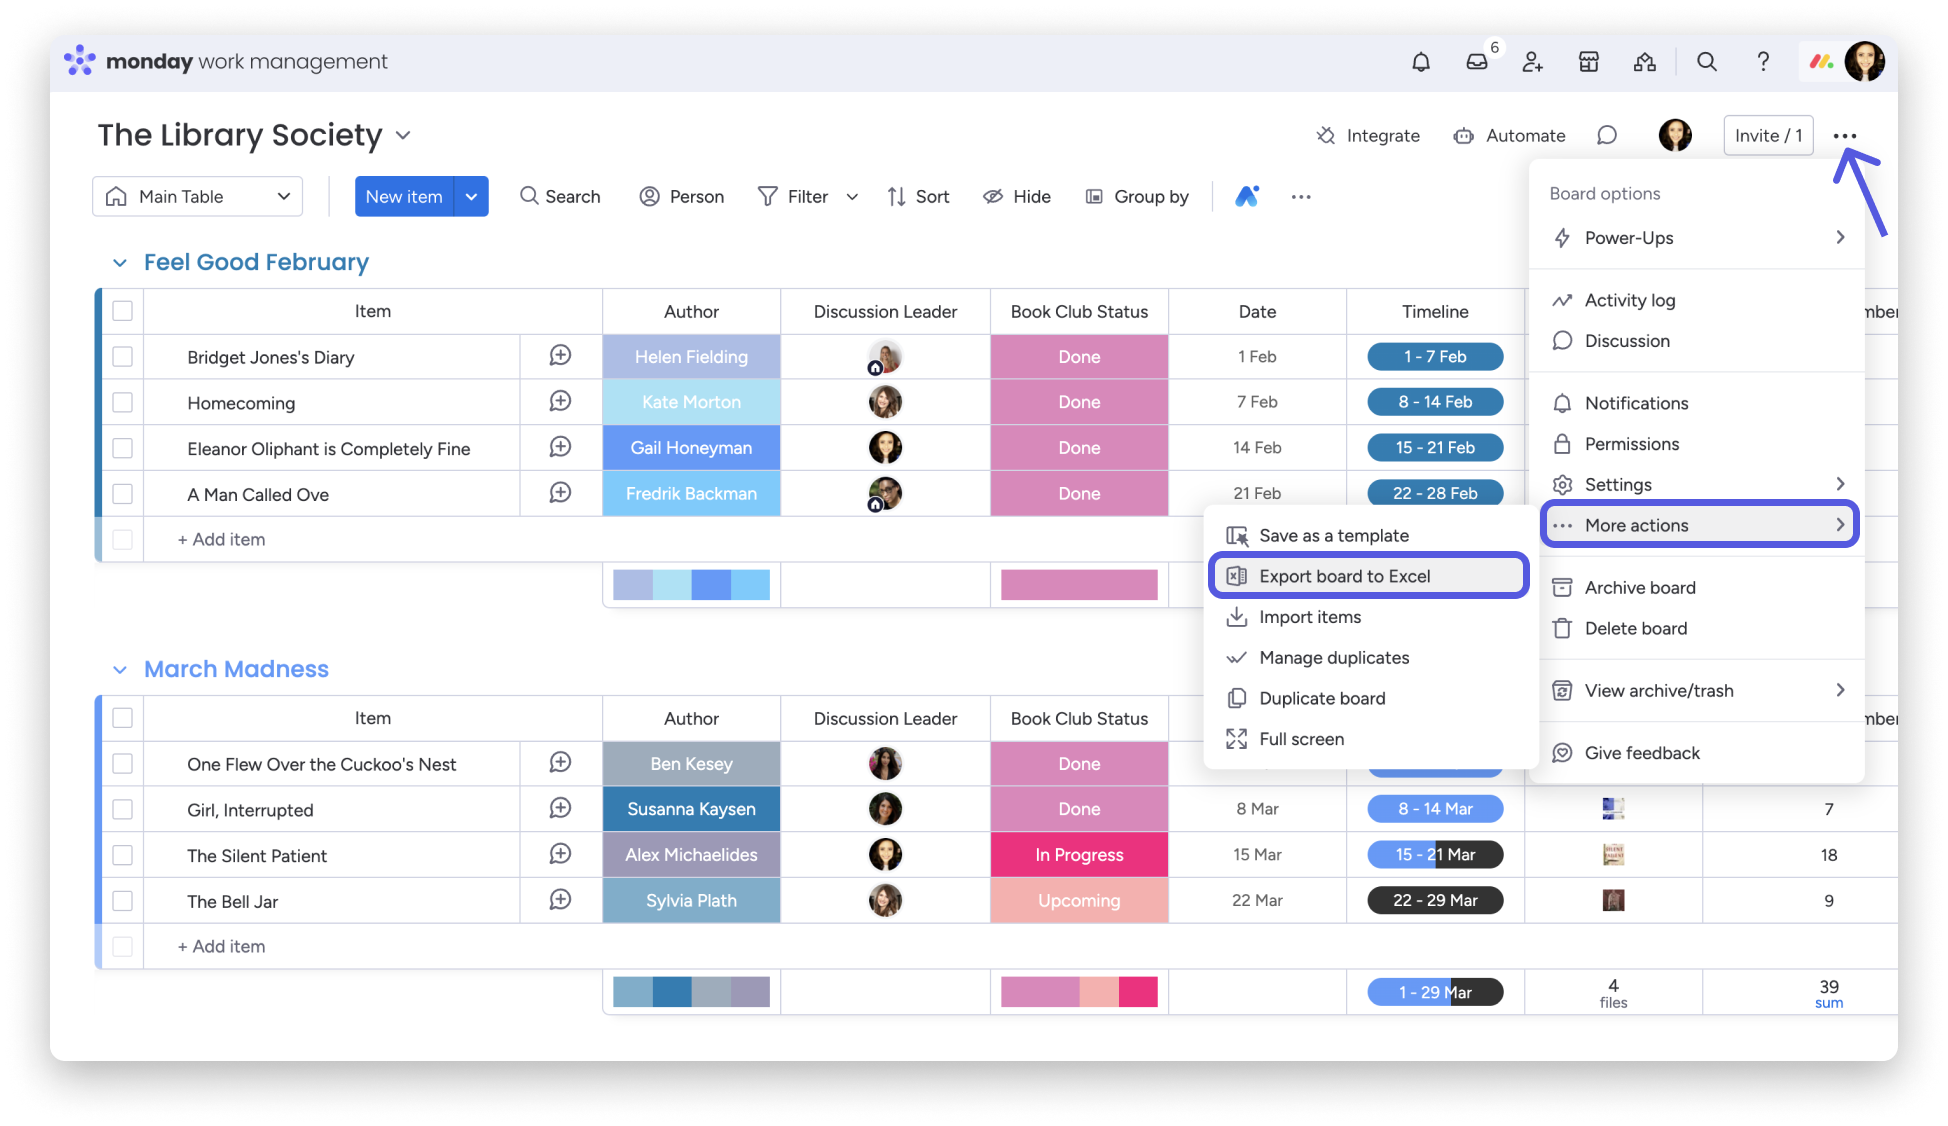Open the notifications bell icon
This screenshot has width=1948, height=1126.
click(1420, 62)
